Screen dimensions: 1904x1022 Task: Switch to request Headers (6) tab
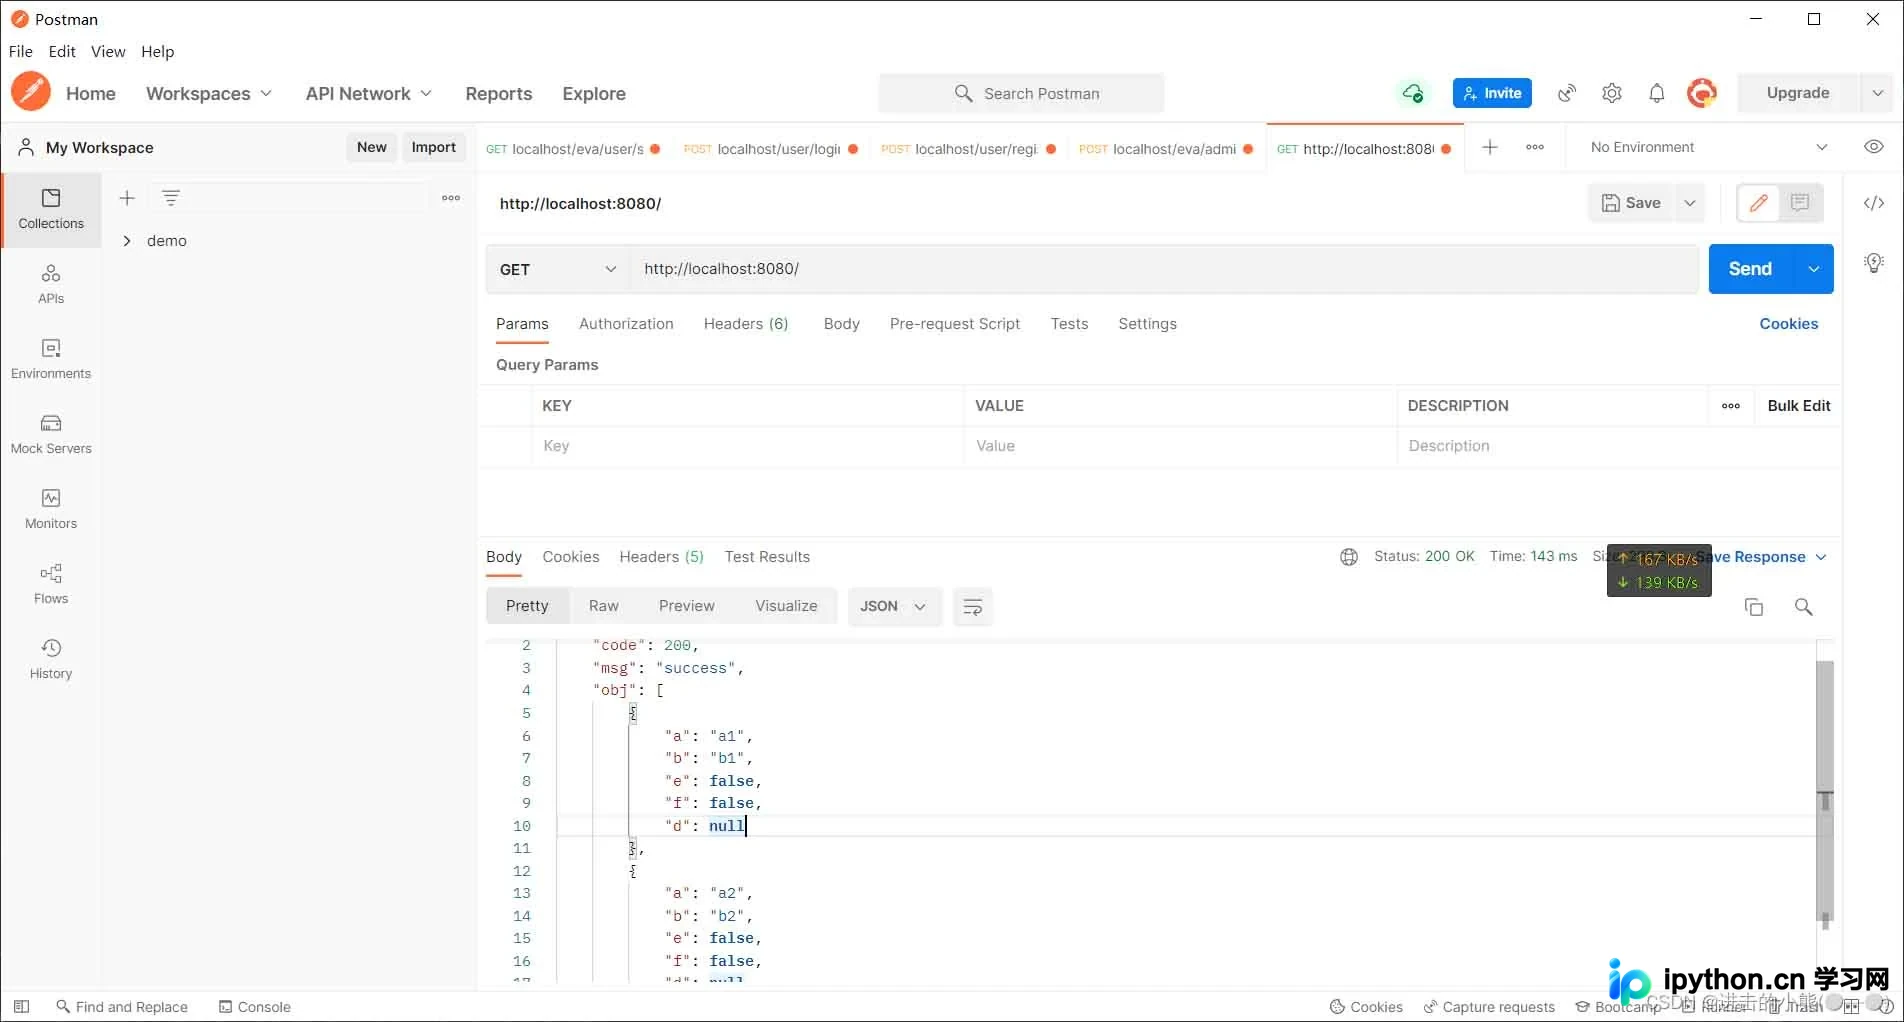(746, 324)
